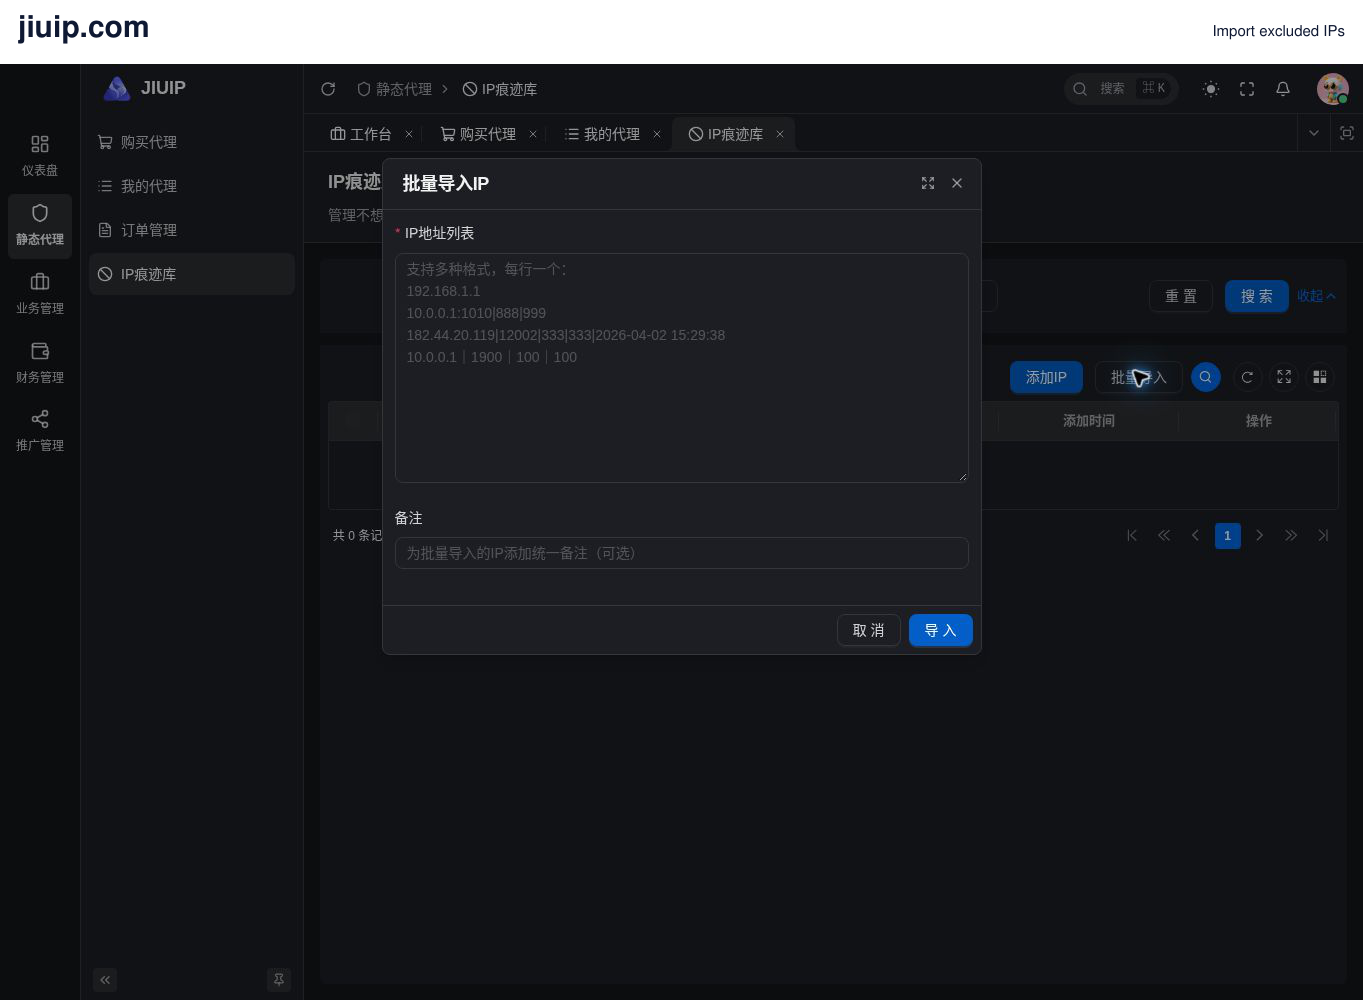This screenshot has width=1363, height=1000.
Task: Expand the dialog with fullscreen icon
Action: [x=928, y=183]
